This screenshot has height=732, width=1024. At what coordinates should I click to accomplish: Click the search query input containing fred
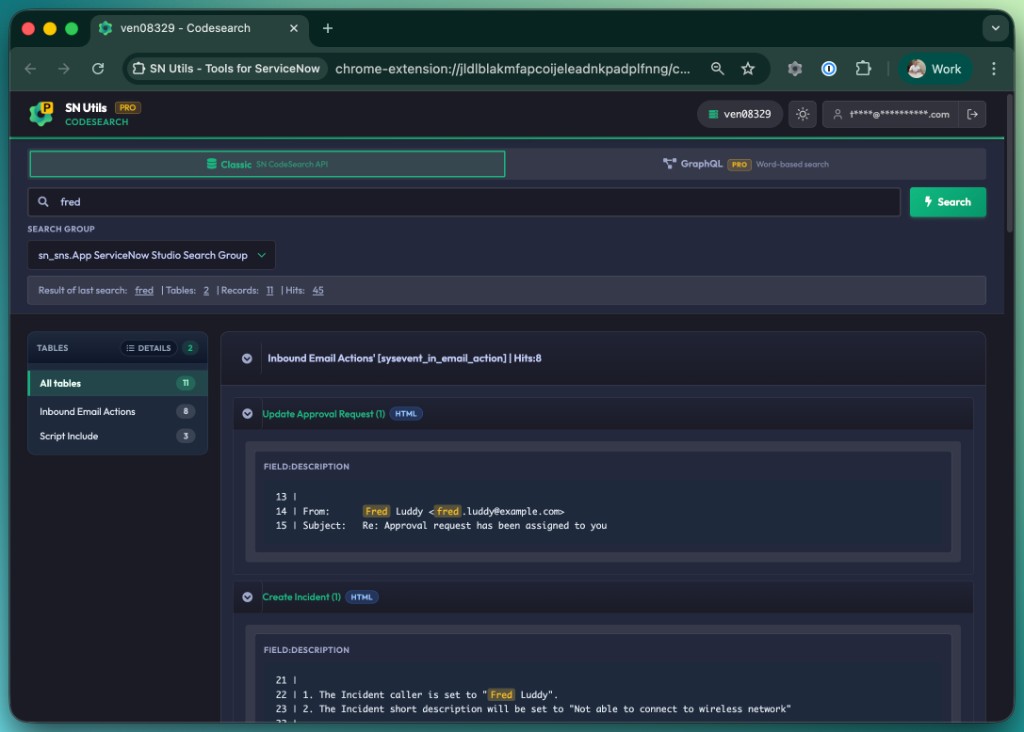pyautogui.click(x=464, y=202)
